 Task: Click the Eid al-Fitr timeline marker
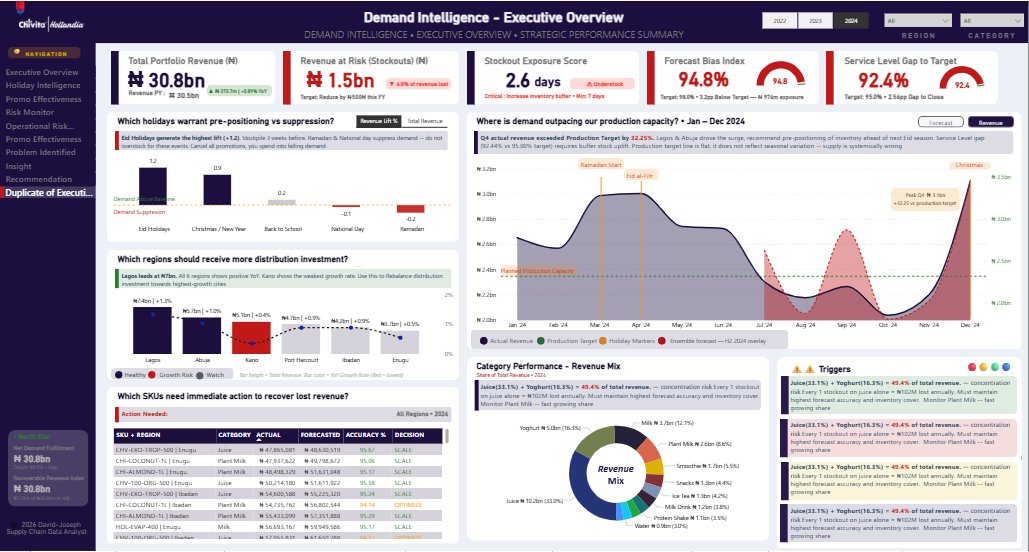tap(640, 176)
